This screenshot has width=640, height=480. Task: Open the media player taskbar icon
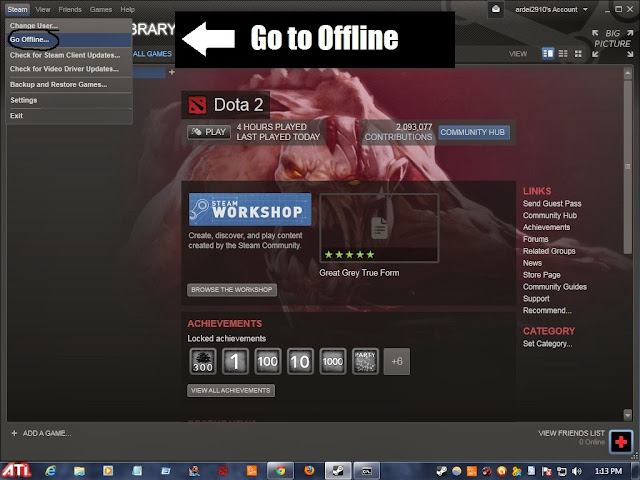(108, 471)
